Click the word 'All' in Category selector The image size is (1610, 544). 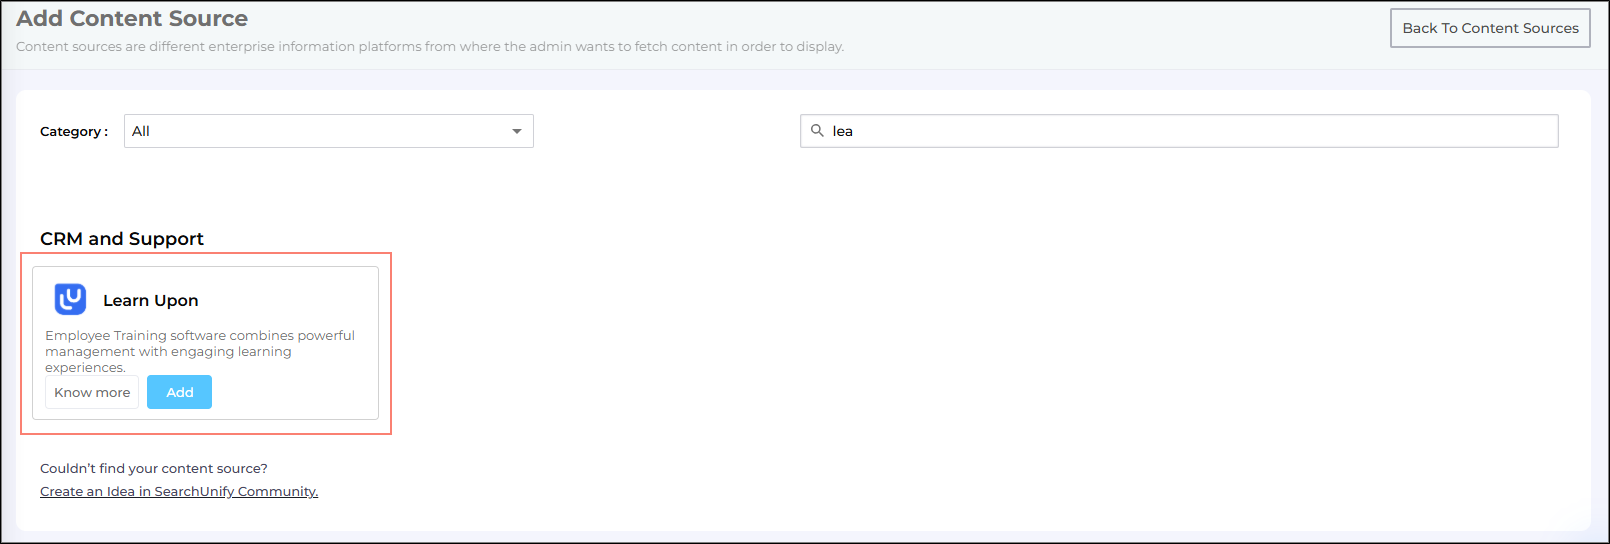tap(141, 131)
